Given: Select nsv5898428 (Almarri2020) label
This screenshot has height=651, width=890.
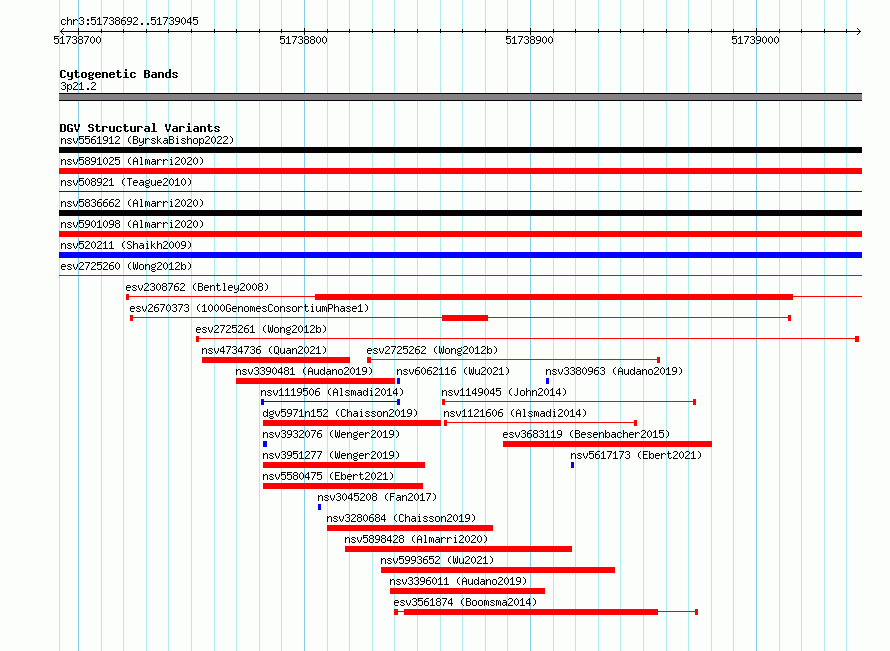Looking at the screenshot, I should 416,539.
